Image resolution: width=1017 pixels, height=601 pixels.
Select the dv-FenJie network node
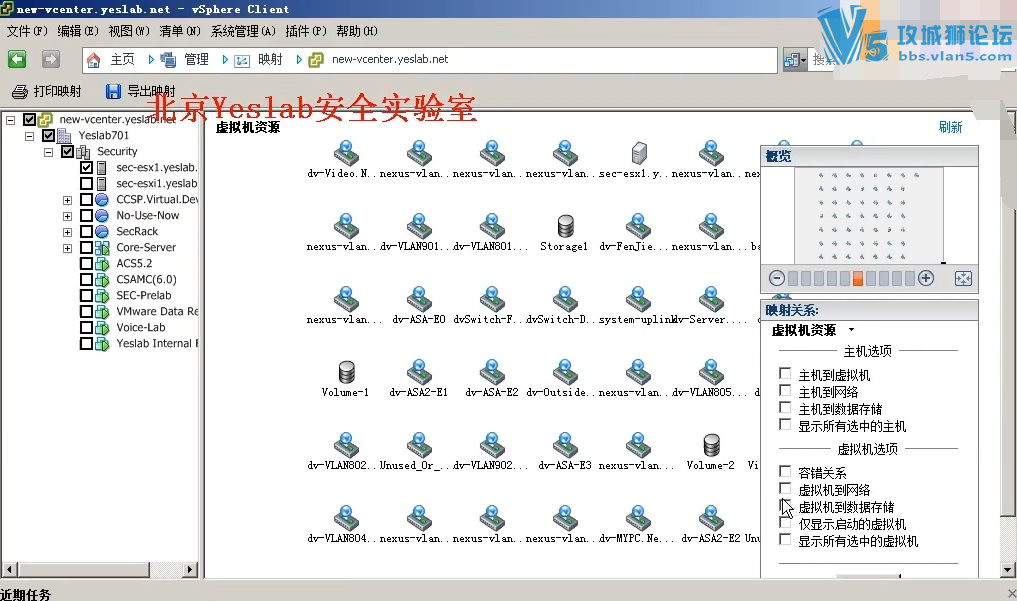tap(638, 226)
